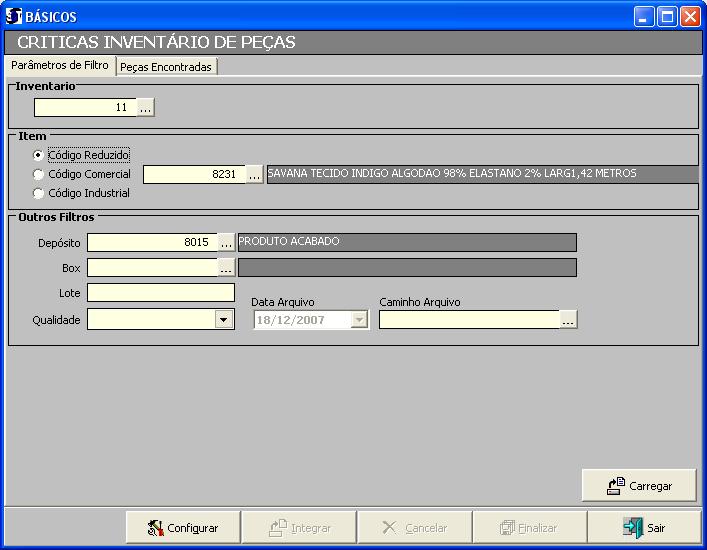Browse for Caminho Arquivo file path
The image size is (707, 550).
click(568, 319)
